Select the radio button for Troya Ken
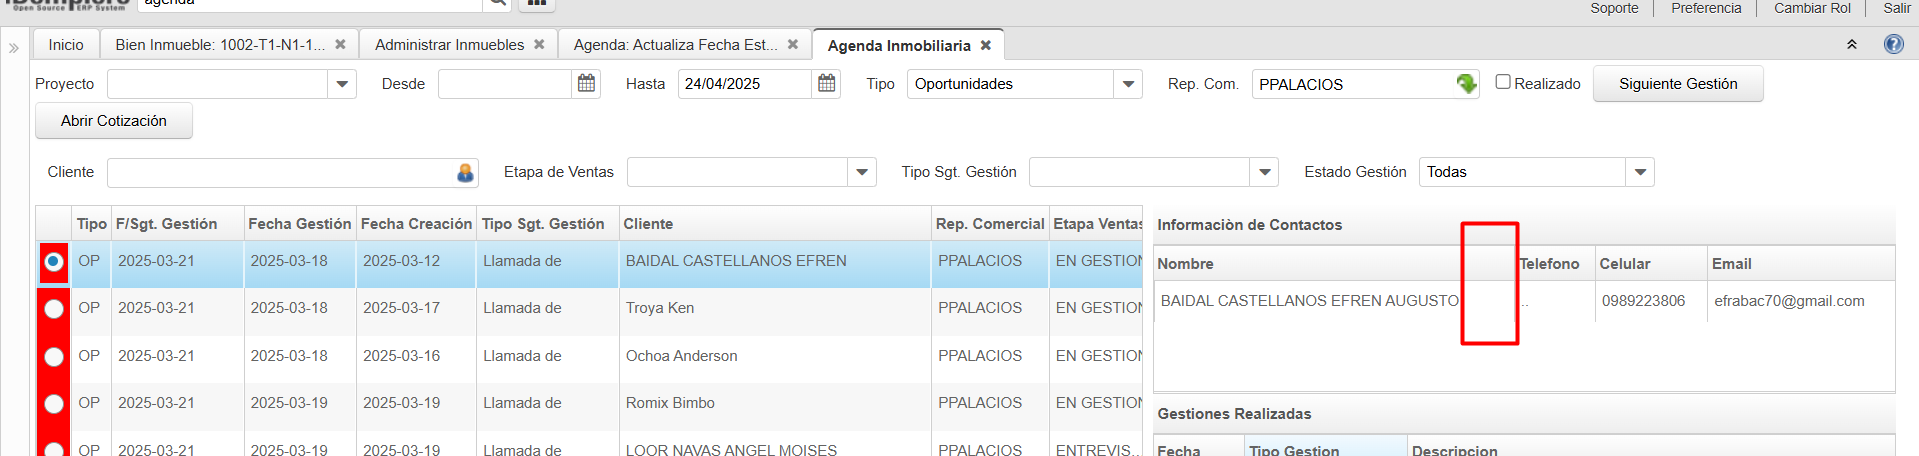This screenshot has width=1919, height=456. pos(54,309)
